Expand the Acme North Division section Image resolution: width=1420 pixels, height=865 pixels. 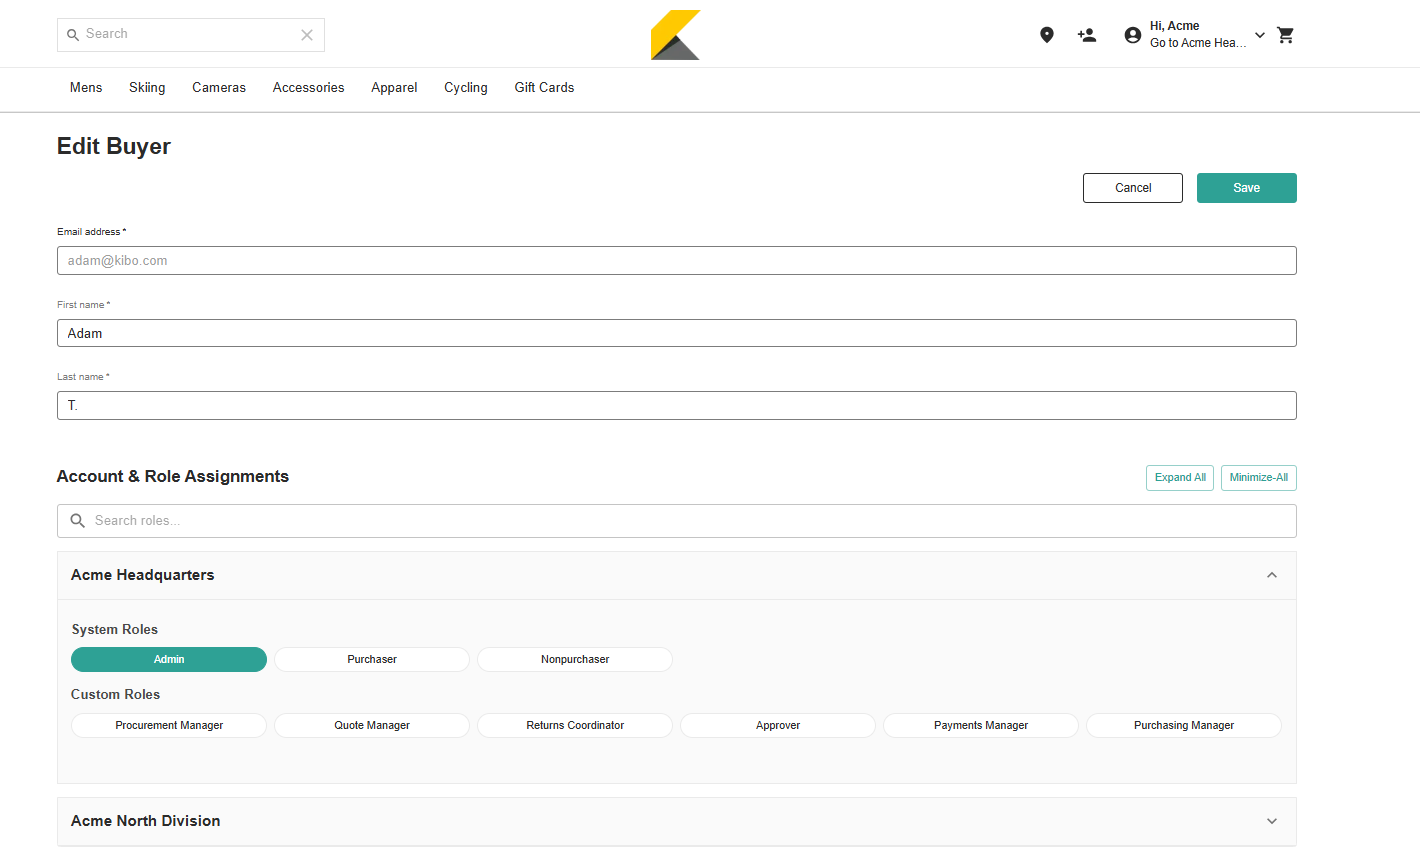[x=1272, y=821]
